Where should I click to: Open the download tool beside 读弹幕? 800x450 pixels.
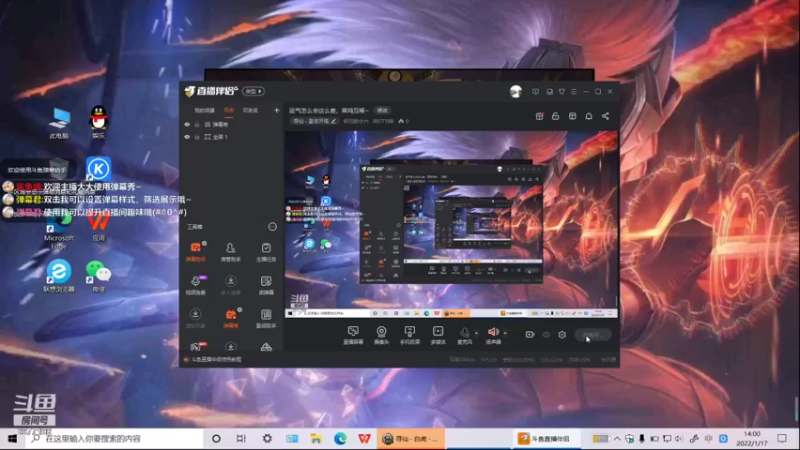[x=231, y=285]
